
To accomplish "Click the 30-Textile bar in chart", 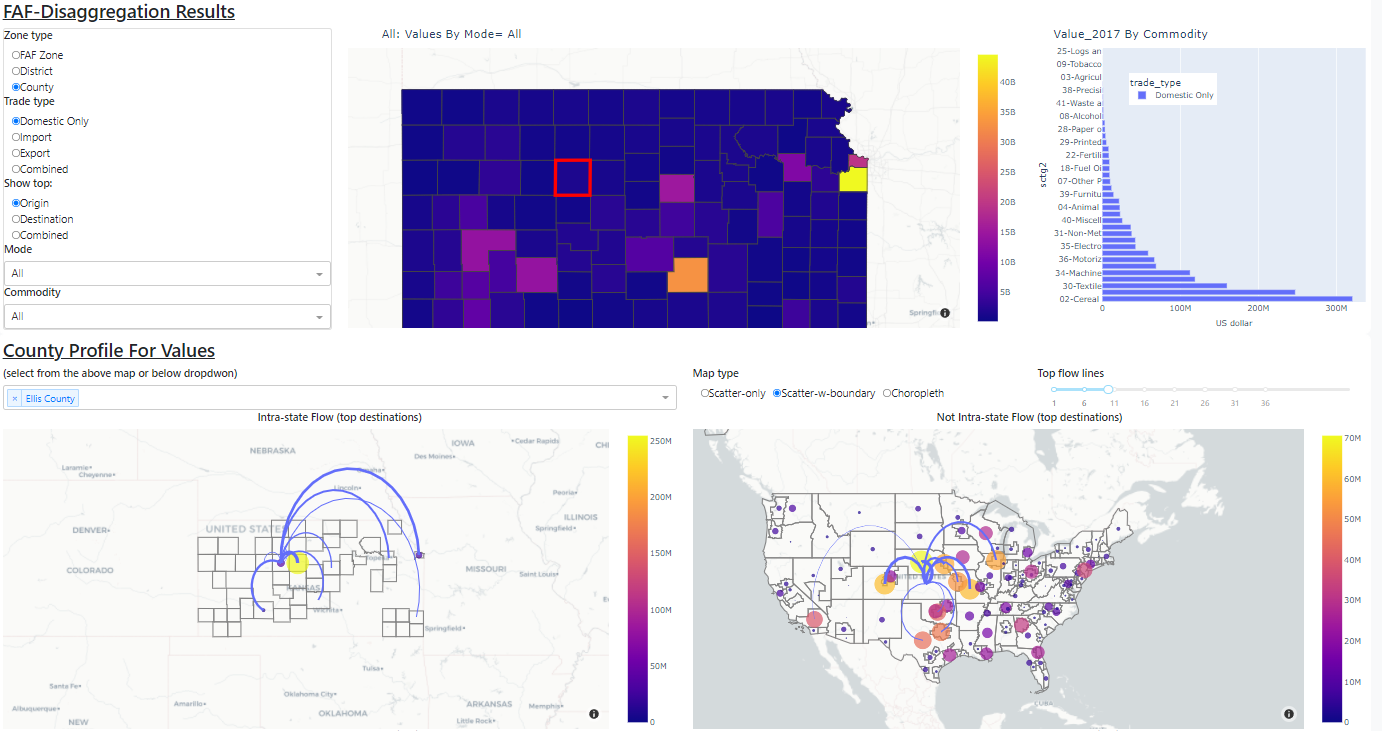I will [x=1164, y=285].
